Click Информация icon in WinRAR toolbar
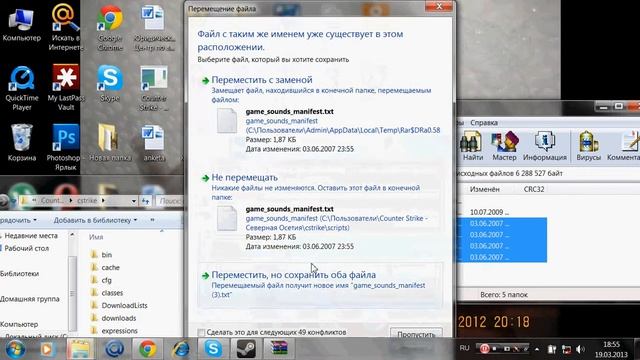The height and width of the screenshot is (360, 640). point(544,146)
